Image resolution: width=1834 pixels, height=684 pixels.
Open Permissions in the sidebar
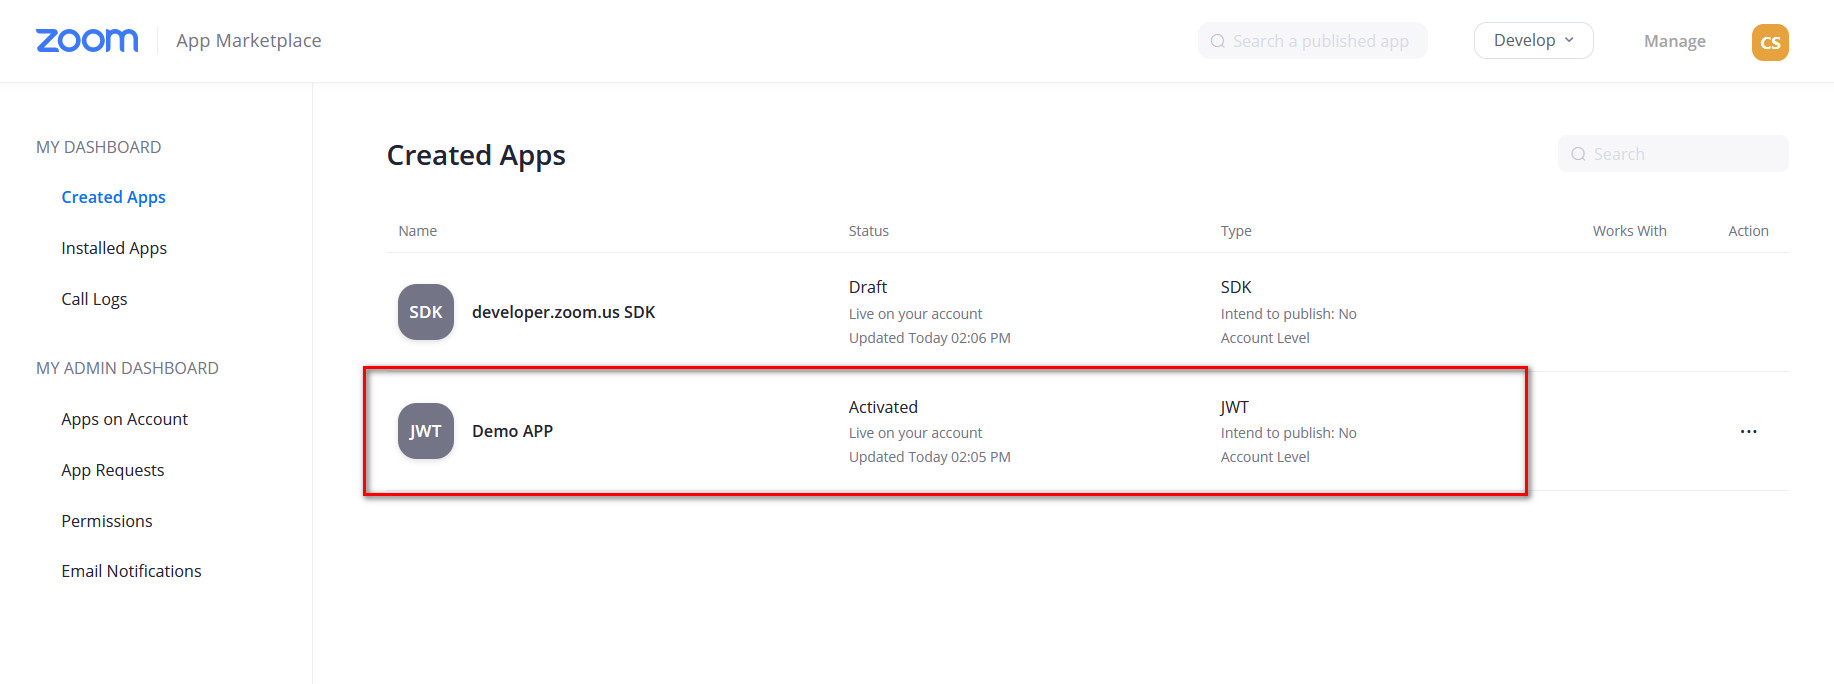[107, 521]
